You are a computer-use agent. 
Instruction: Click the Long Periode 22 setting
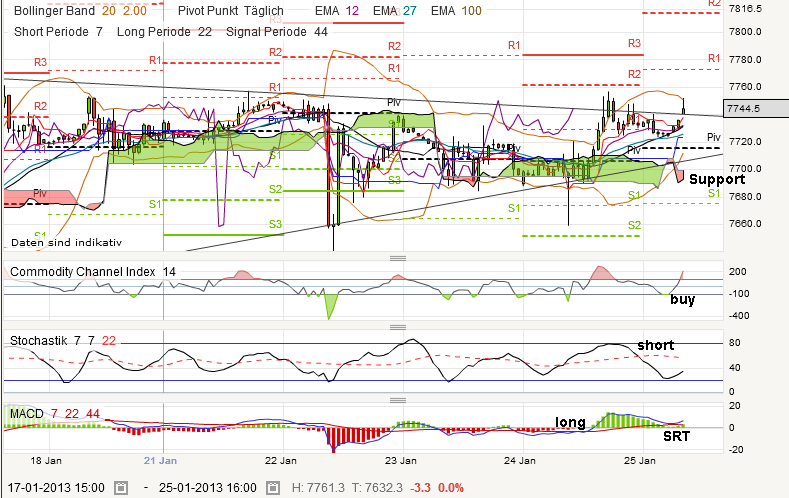pos(164,32)
